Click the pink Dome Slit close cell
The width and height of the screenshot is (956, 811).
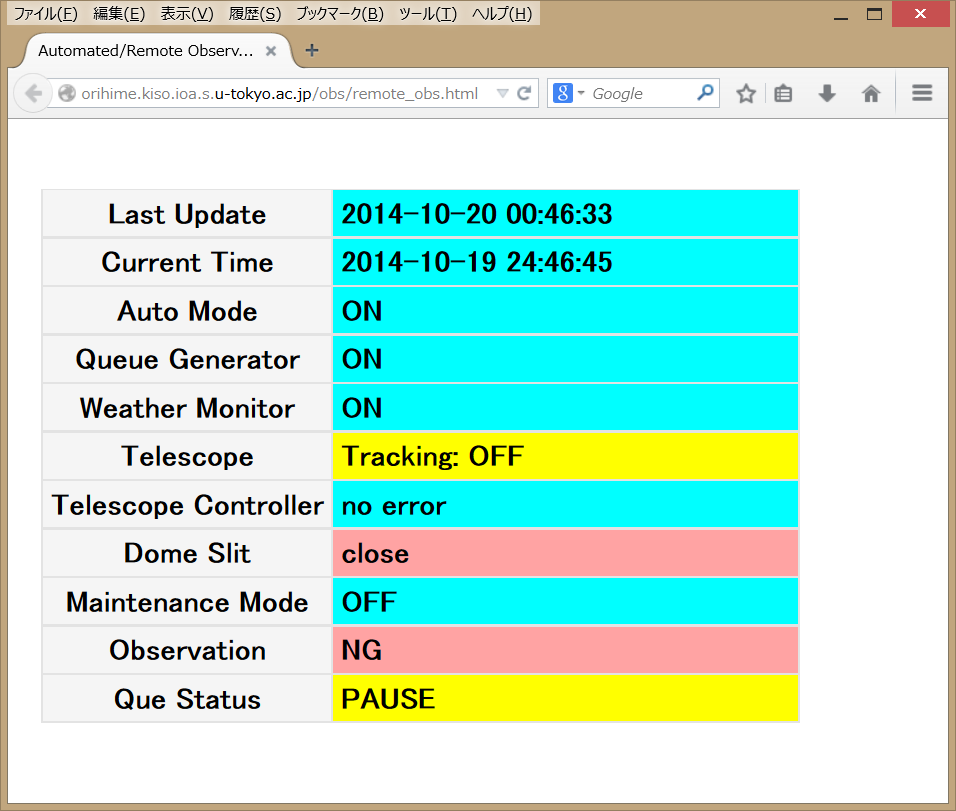(x=565, y=554)
